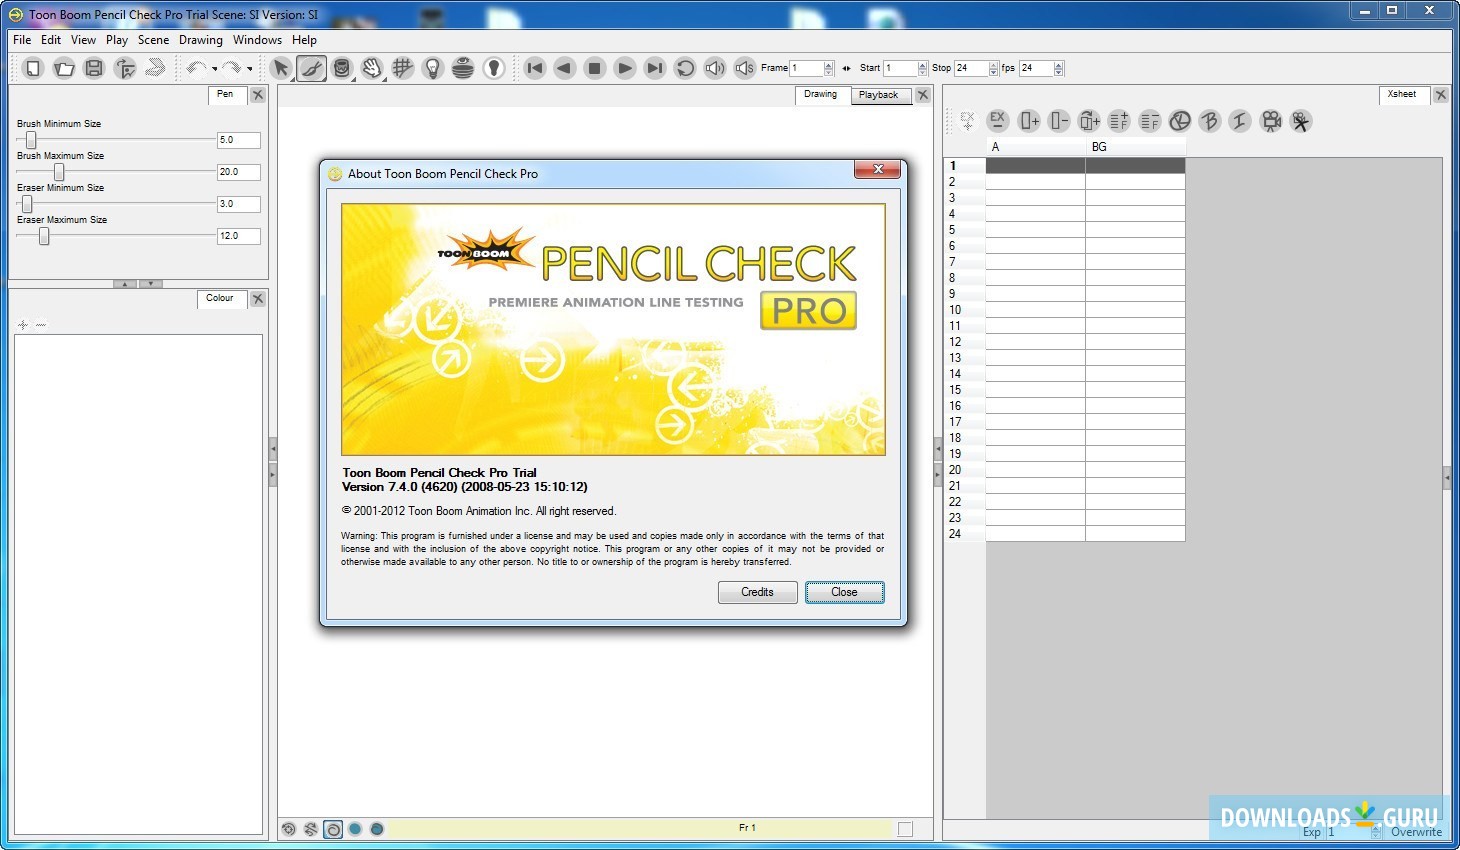Select the arrow Select tool
Image resolution: width=1460 pixels, height=850 pixels.
[x=281, y=68]
